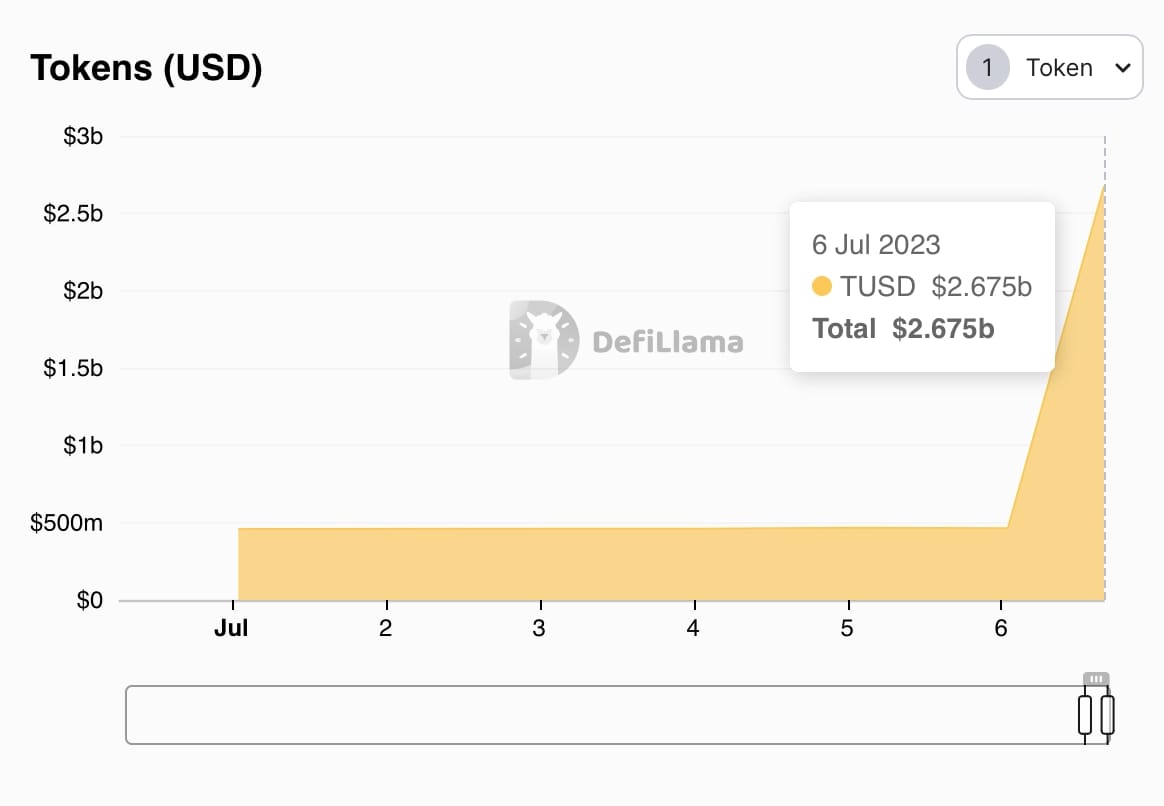Select the Tokens (USD) chart title

(x=146, y=67)
